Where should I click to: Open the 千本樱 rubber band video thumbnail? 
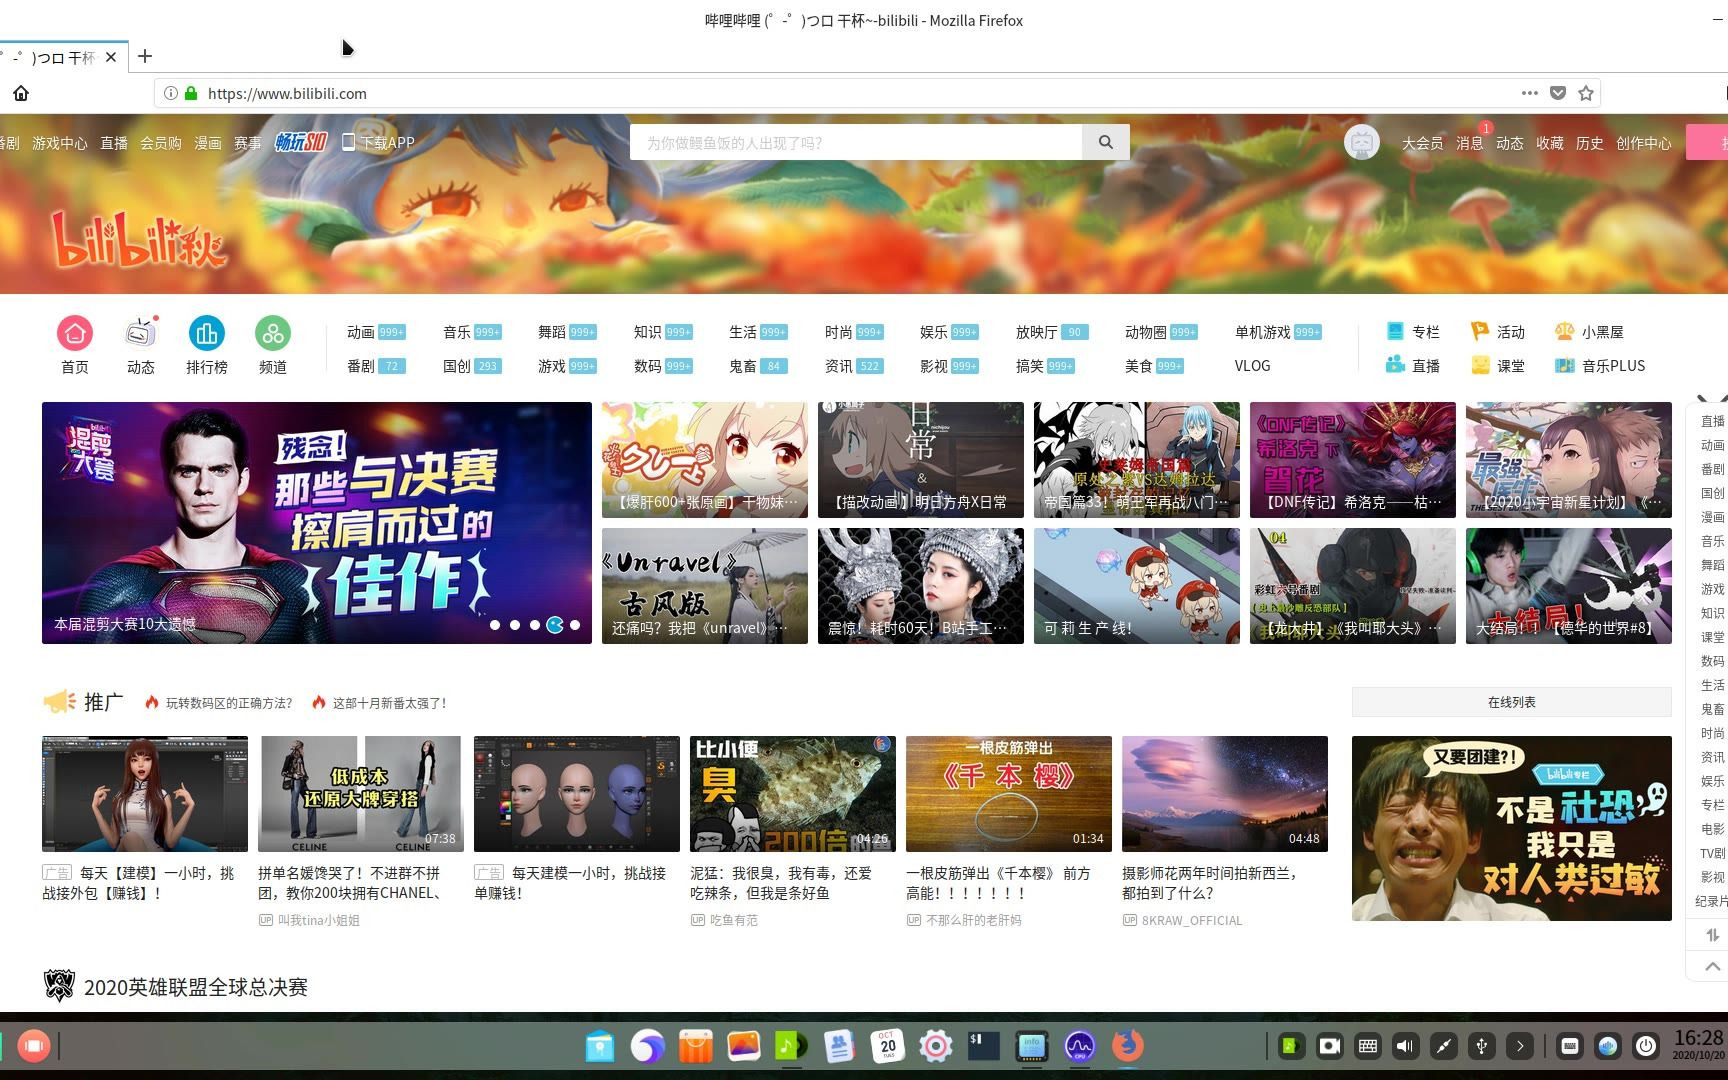(1009, 794)
